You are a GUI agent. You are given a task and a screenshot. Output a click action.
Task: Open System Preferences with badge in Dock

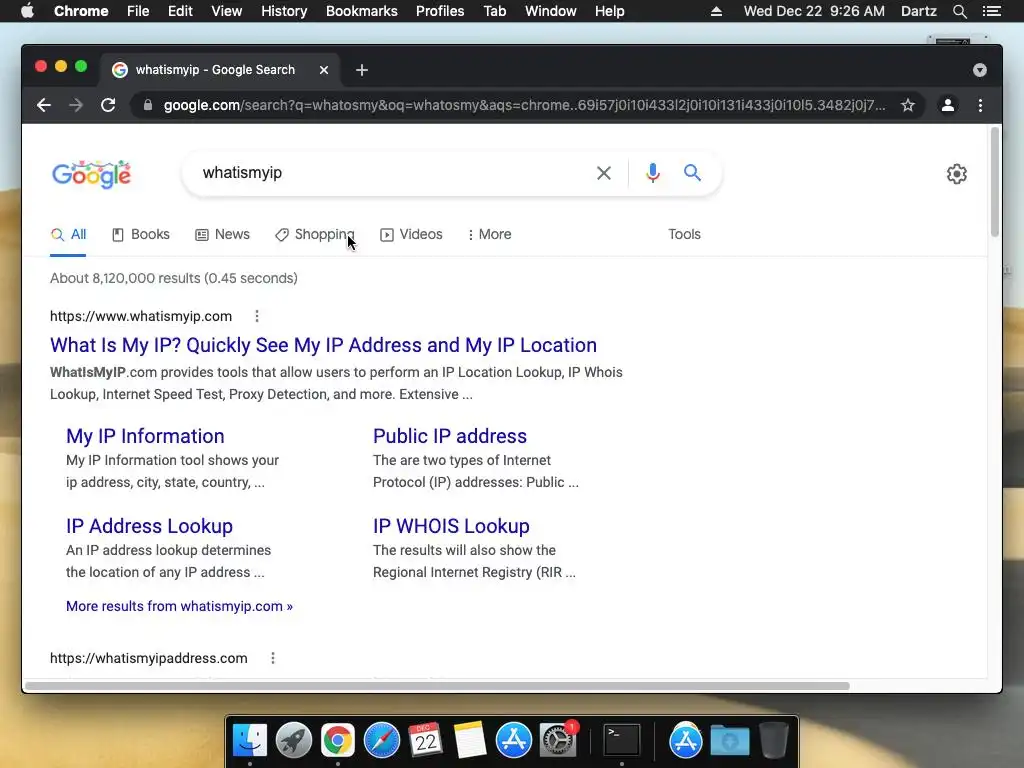pos(558,741)
